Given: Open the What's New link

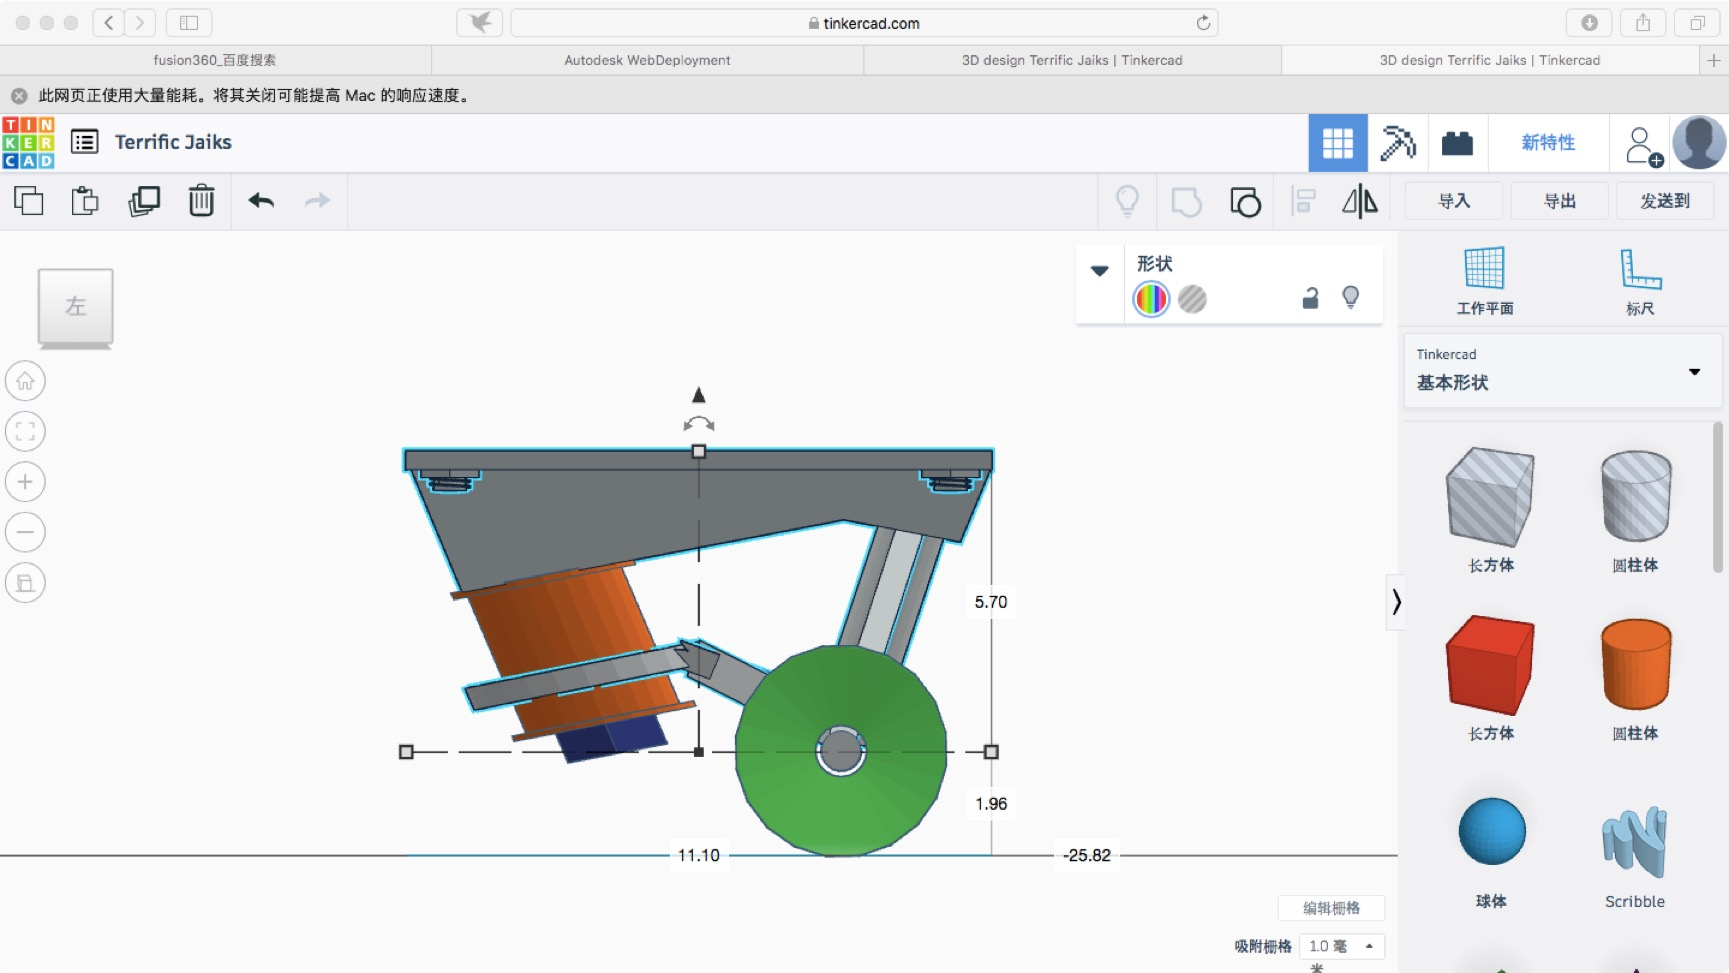Looking at the screenshot, I should 1548,143.
